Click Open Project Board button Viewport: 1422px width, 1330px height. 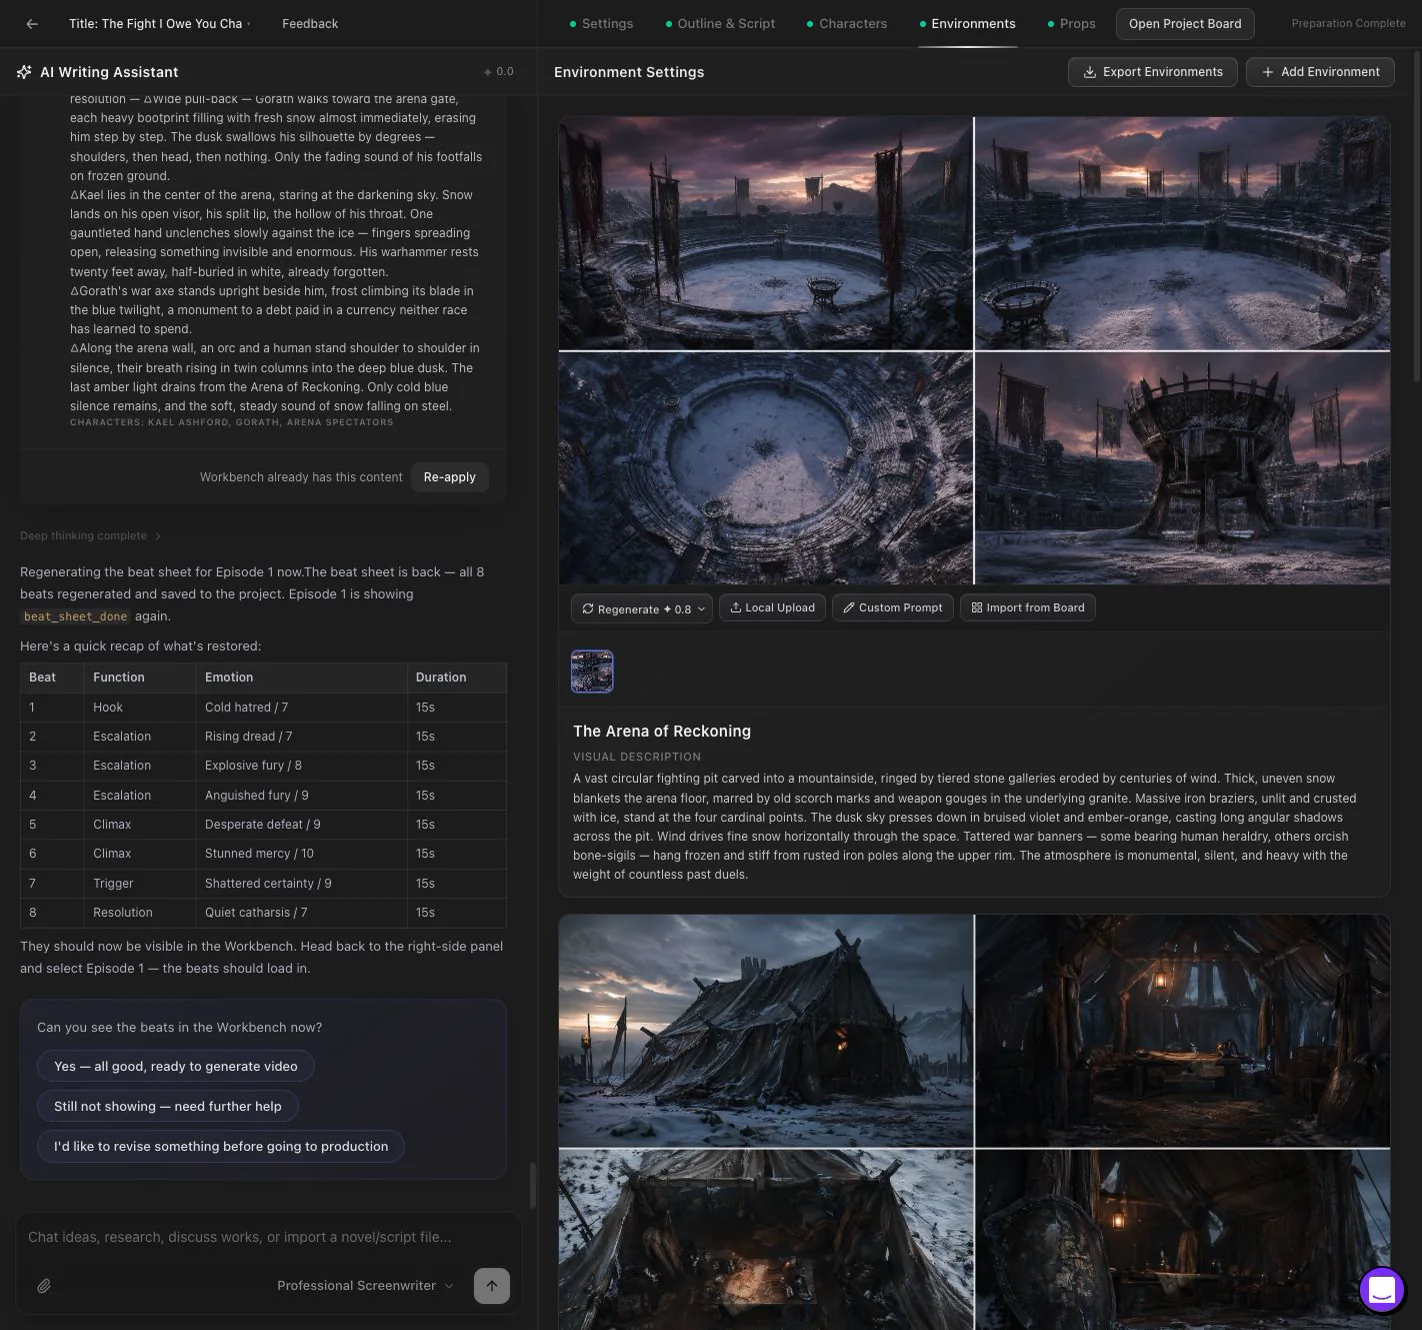[1185, 24]
